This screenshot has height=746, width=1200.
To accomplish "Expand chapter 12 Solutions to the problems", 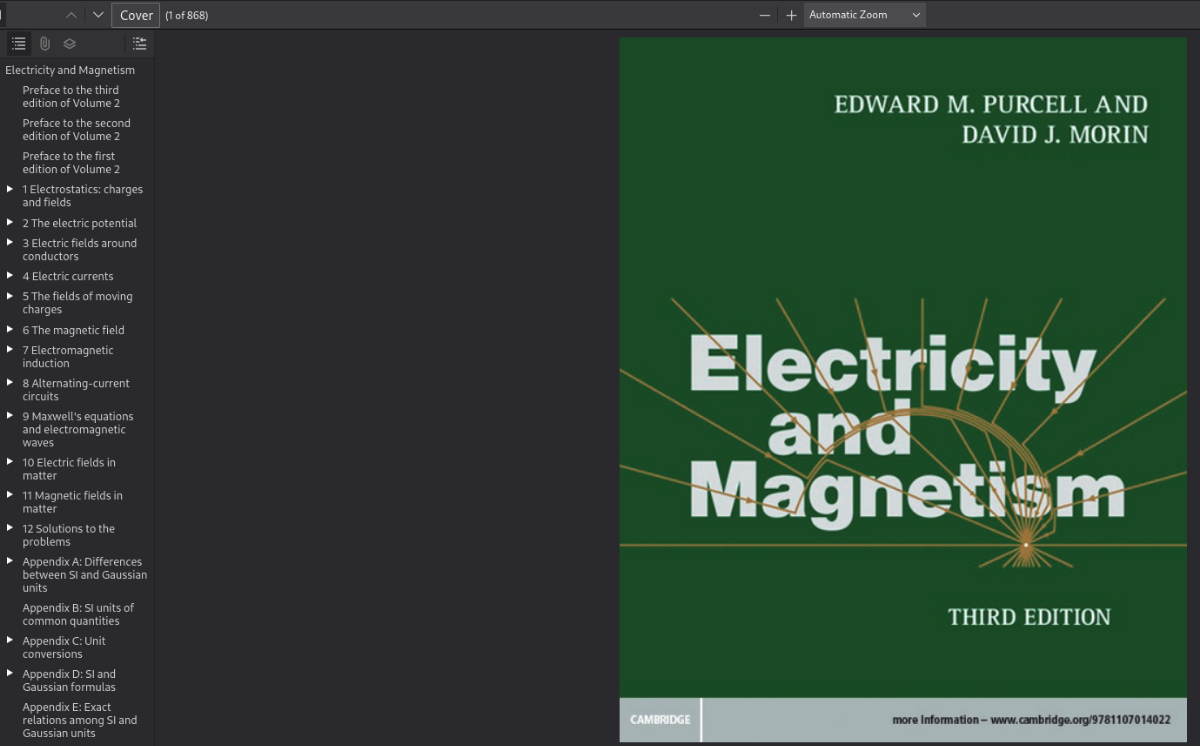I will (10, 529).
